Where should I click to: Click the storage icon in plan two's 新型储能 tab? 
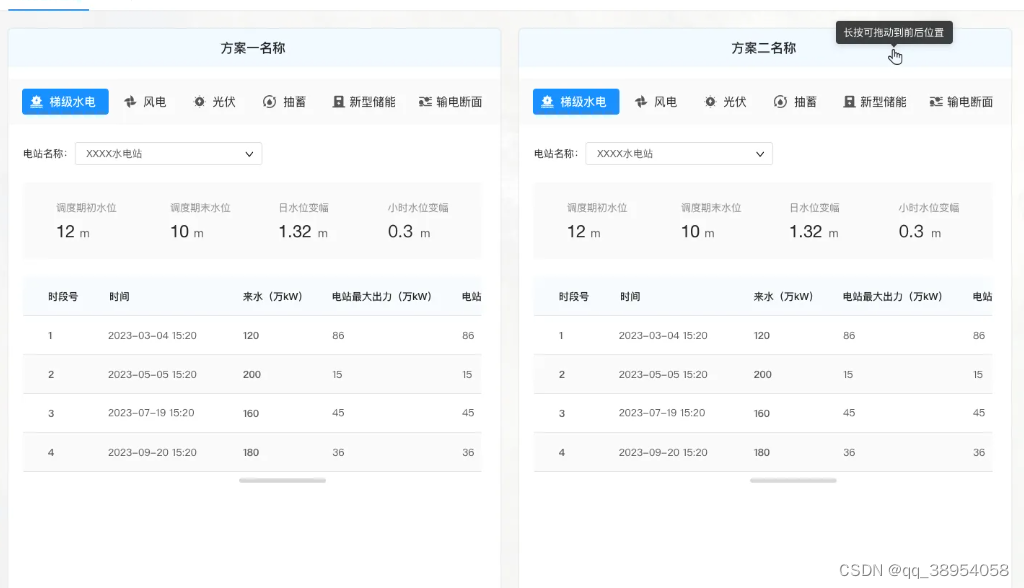coord(849,102)
